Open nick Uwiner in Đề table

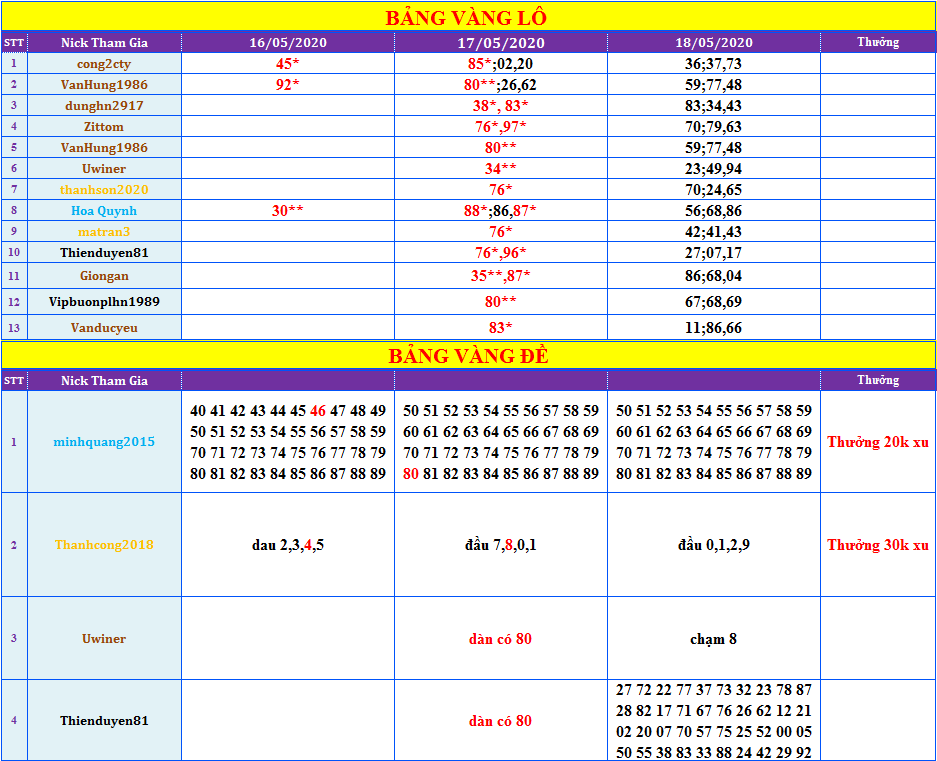(104, 638)
